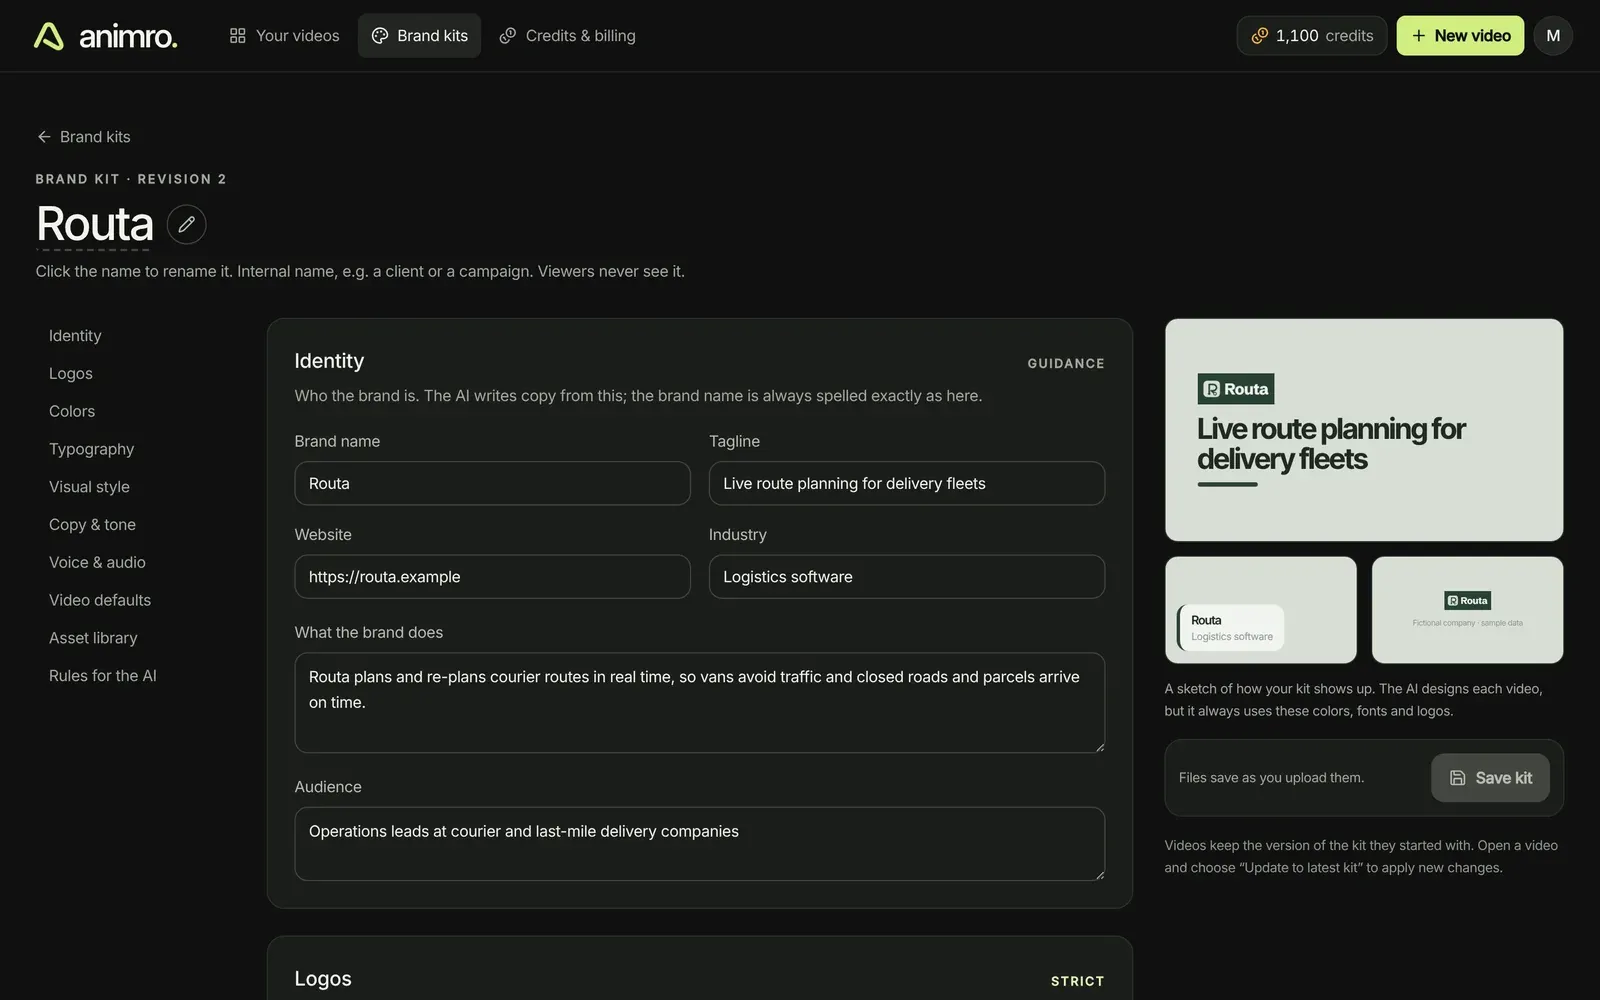Go to Video defaults section
1600x1000 pixels.
tap(100, 601)
